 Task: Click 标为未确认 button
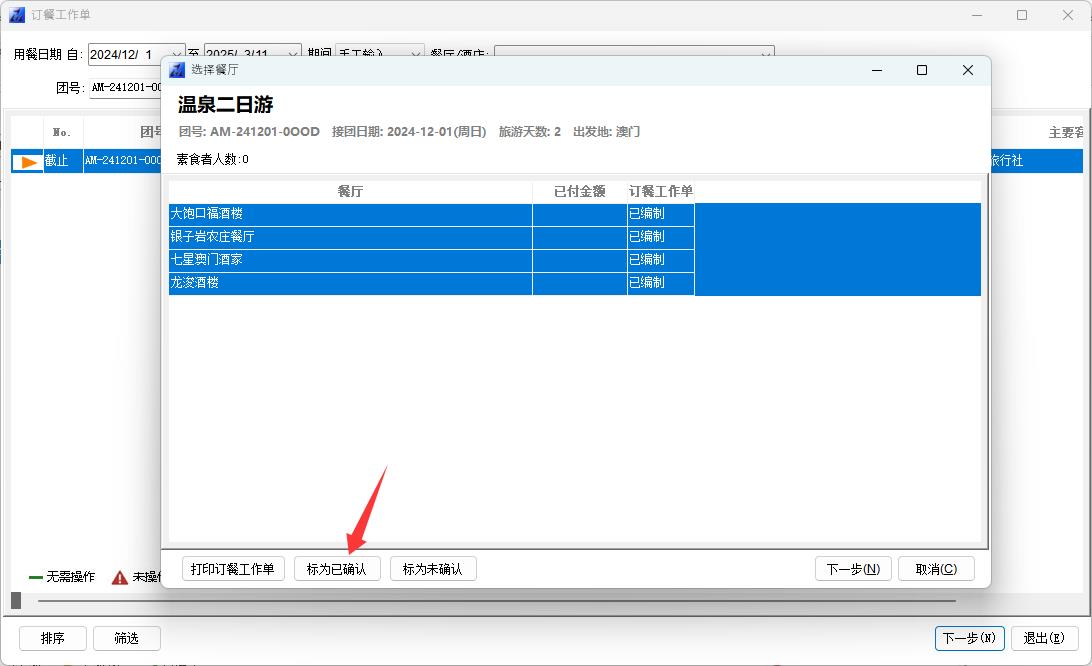(432, 569)
